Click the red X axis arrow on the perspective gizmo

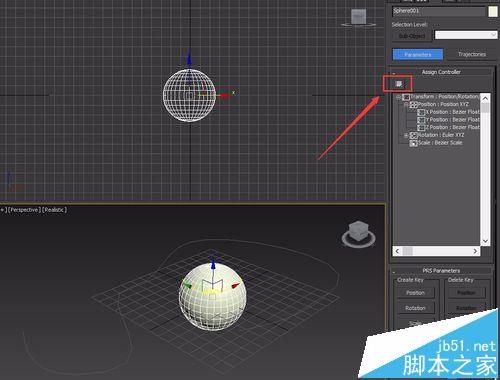[236, 286]
